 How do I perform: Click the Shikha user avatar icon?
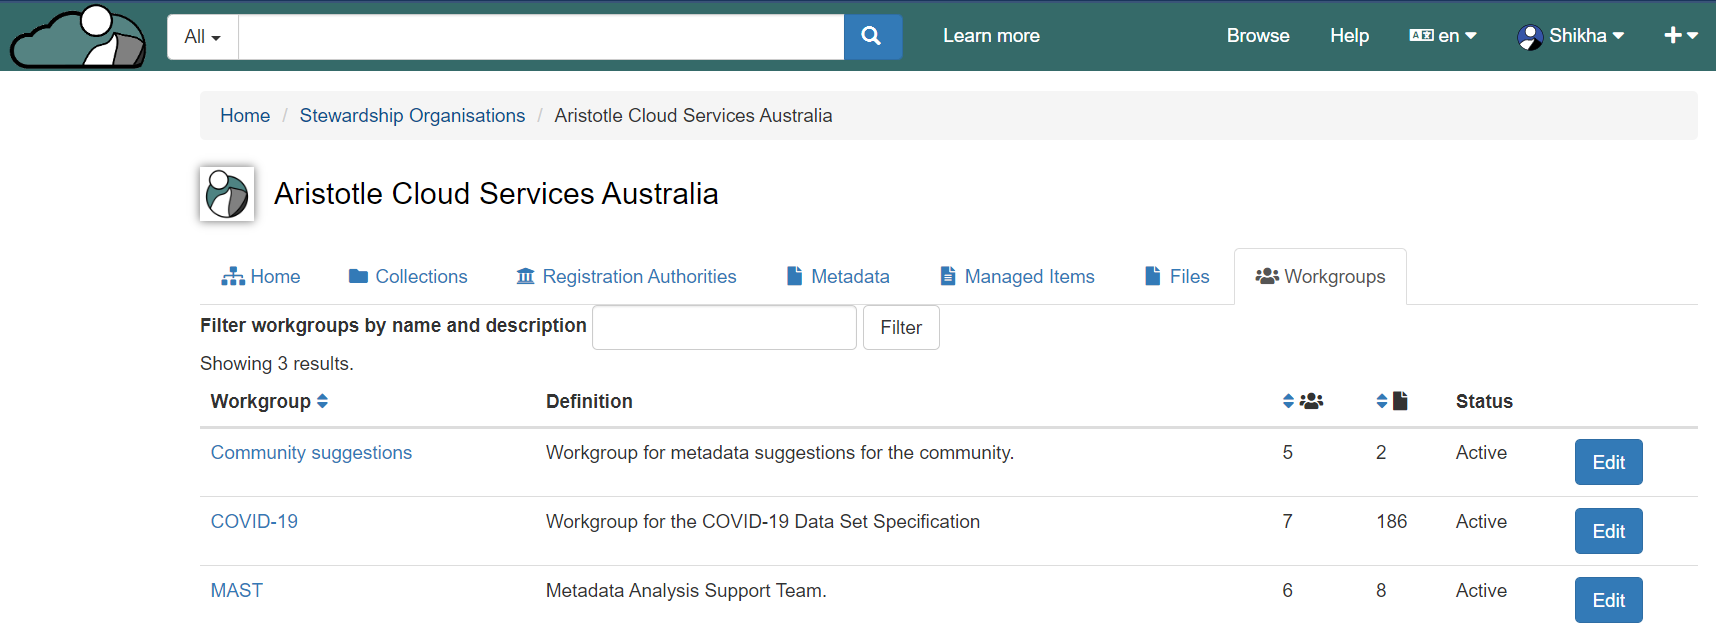pos(1529,37)
